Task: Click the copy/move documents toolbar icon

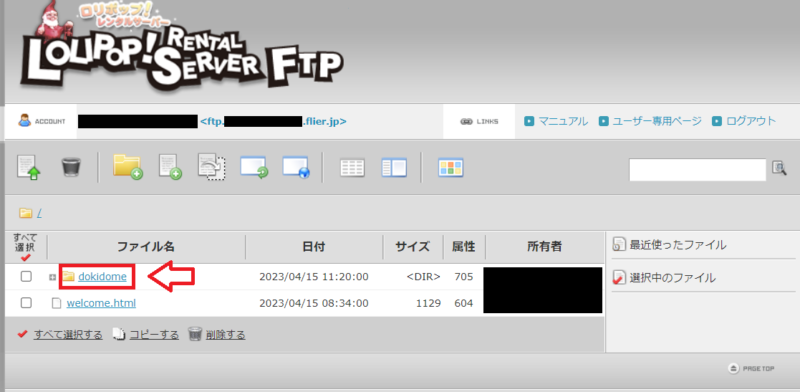Action: [x=212, y=167]
